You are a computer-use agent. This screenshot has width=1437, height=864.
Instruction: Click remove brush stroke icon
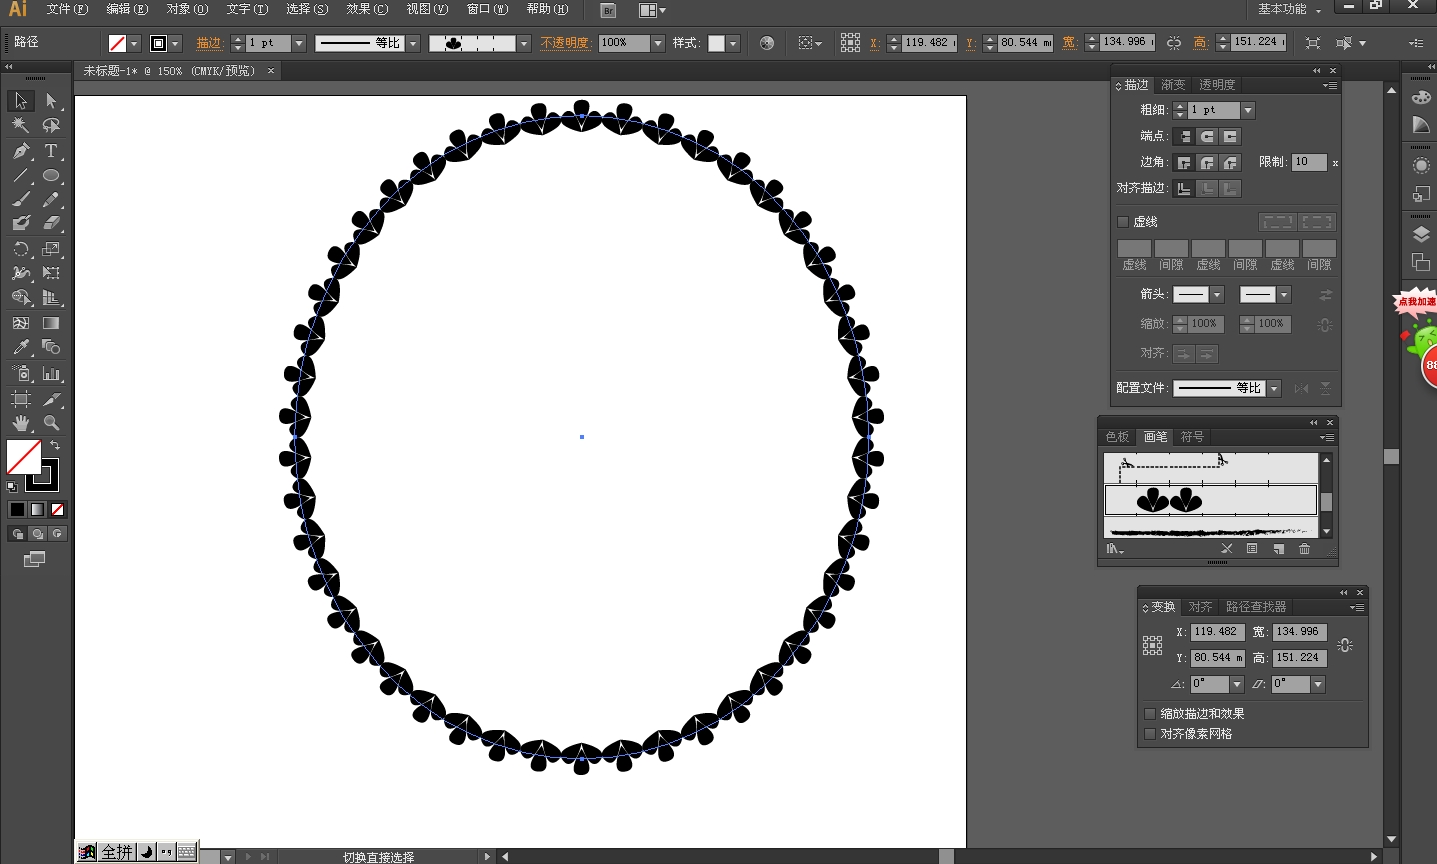[x=1227, y=549]
